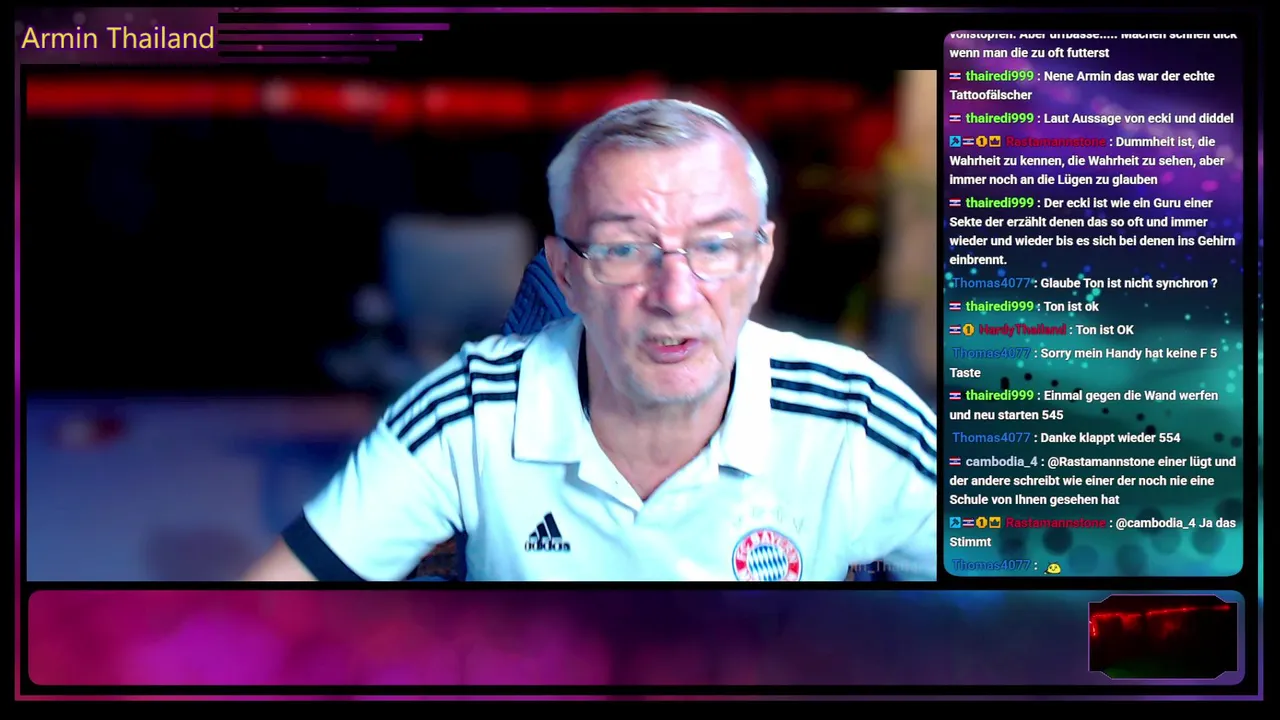Click the dark red-lit thumbnail at bottom right
Screen dimensions: 1280x720
[x=1163, y=636]
